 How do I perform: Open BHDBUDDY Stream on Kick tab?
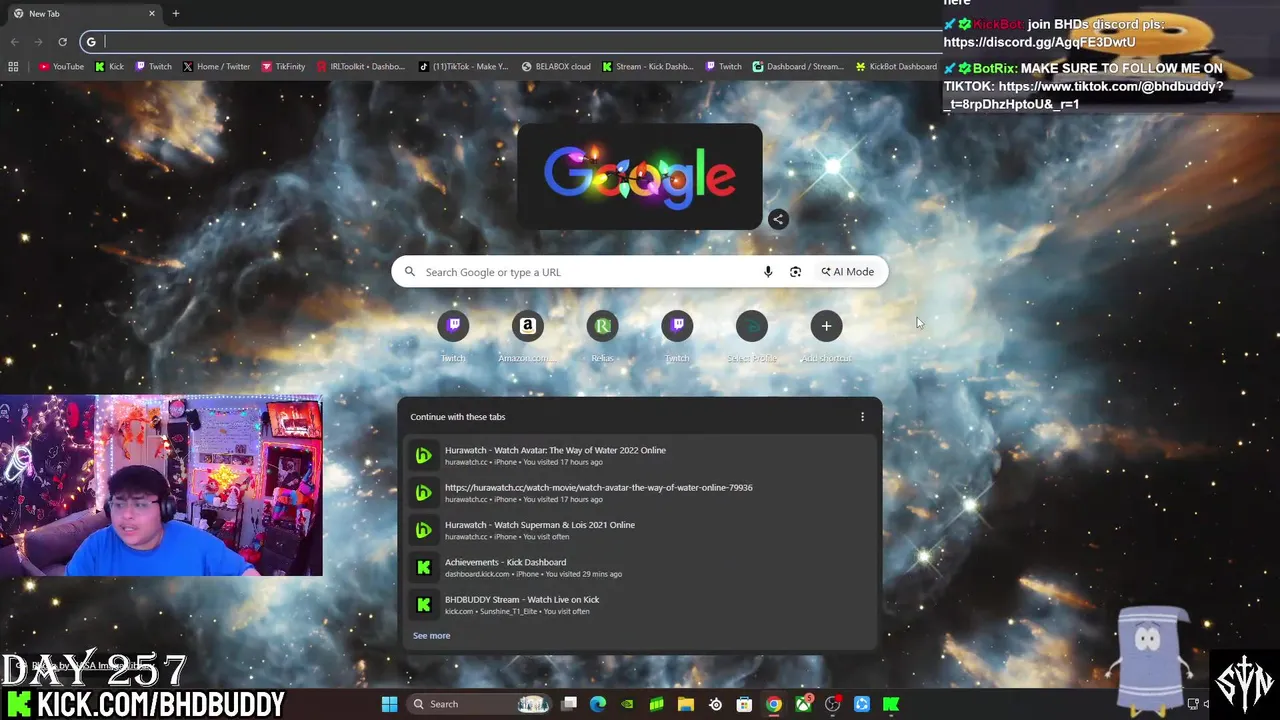pyautogui.click(x=640, y=605)
